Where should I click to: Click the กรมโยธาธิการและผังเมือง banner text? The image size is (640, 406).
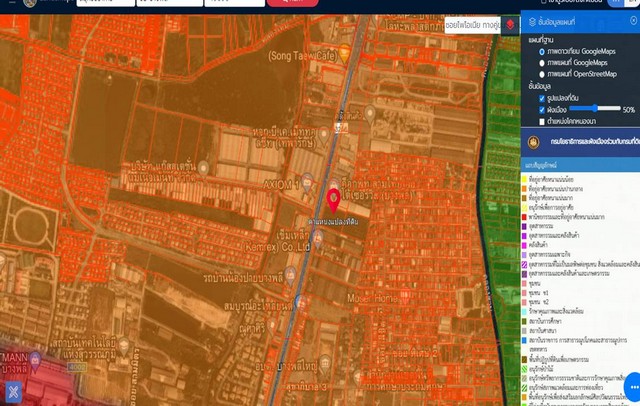tap(595, 142)
